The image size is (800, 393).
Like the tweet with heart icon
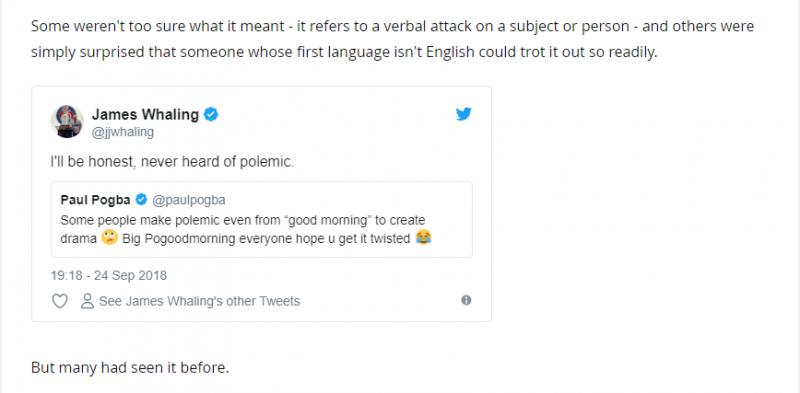click(60, 301)
